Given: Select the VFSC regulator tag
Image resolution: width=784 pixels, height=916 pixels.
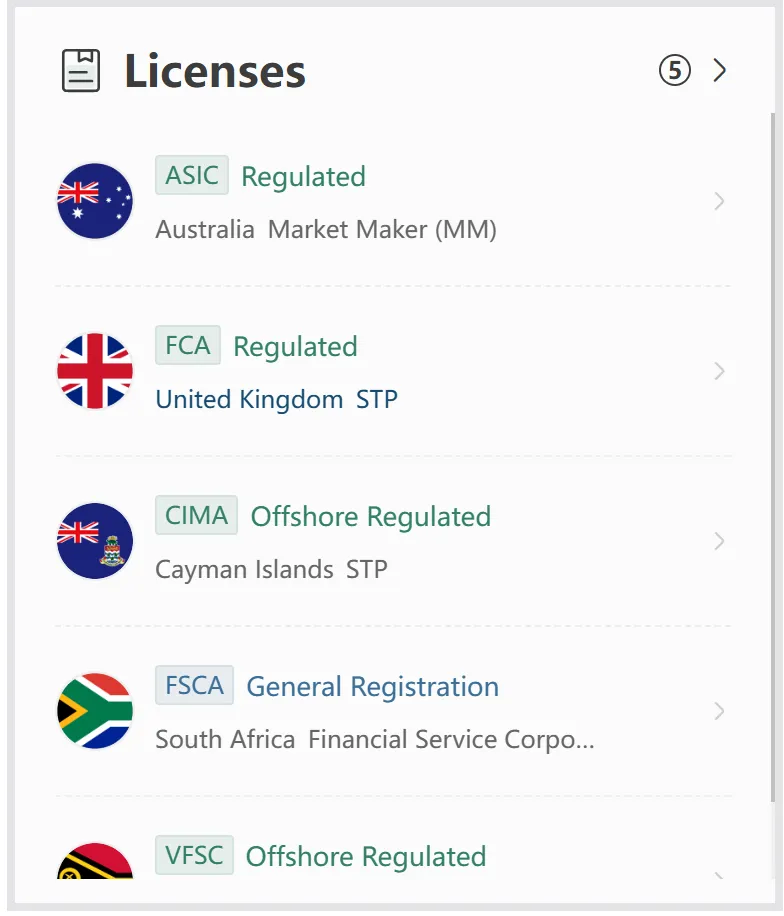Looking at the screenshot, I should [x=194, y=855].
